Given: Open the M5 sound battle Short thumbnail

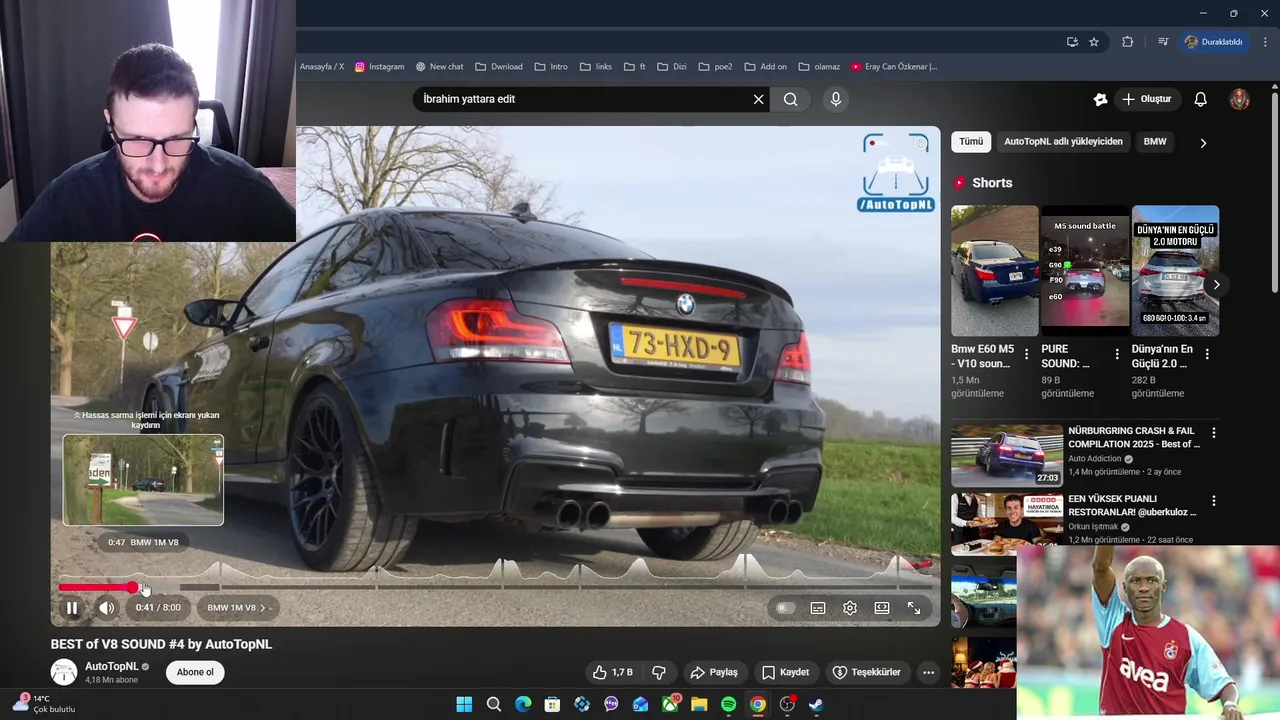Looking at the screenshot, I should pos(1085,271).
